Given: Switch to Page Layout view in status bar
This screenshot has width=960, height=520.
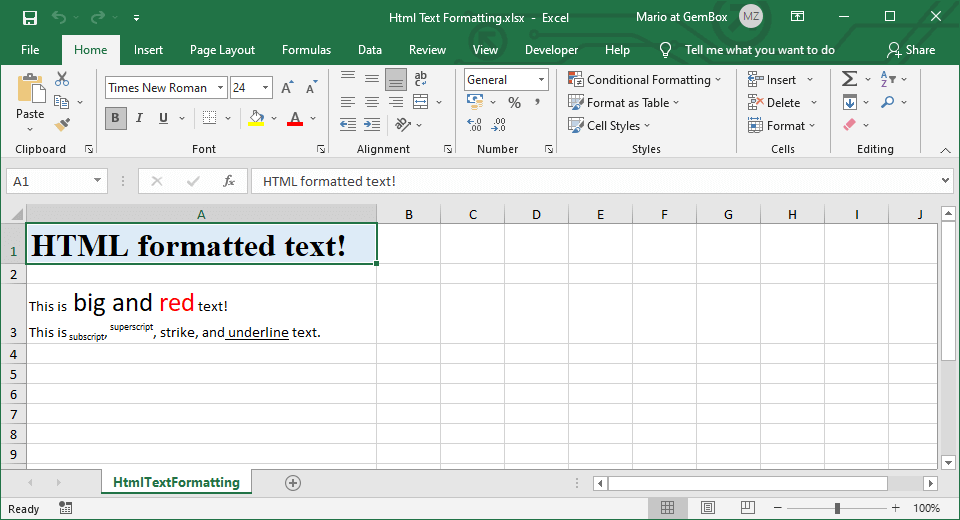Looking at the screenshot, I should pos(707,508).
